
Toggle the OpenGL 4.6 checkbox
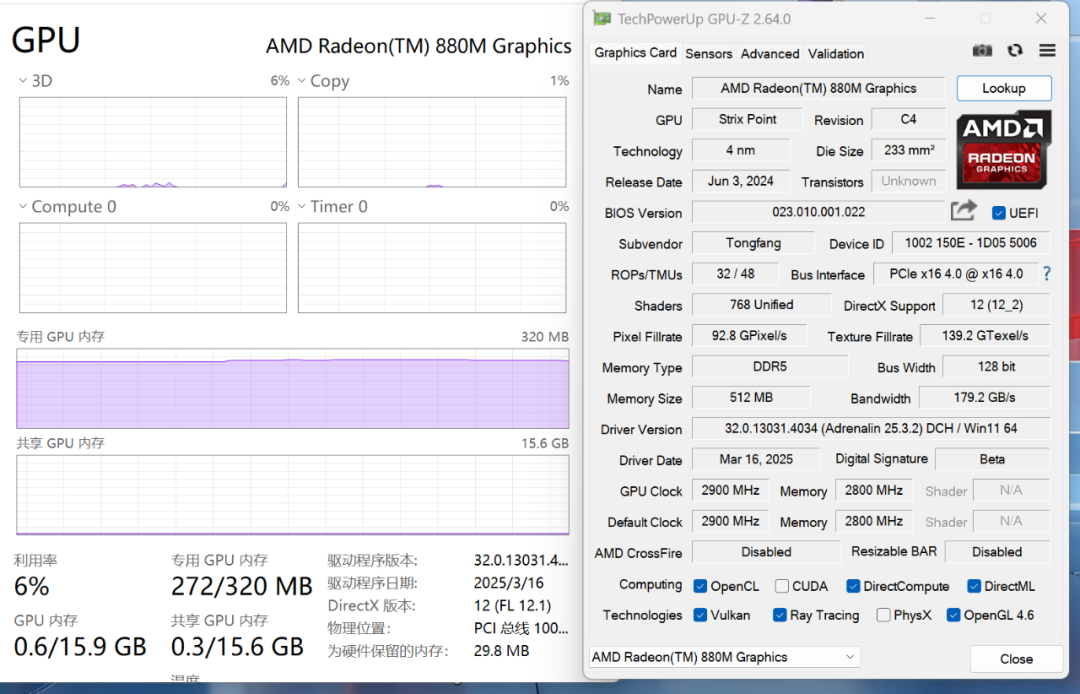tap(953, 615)
